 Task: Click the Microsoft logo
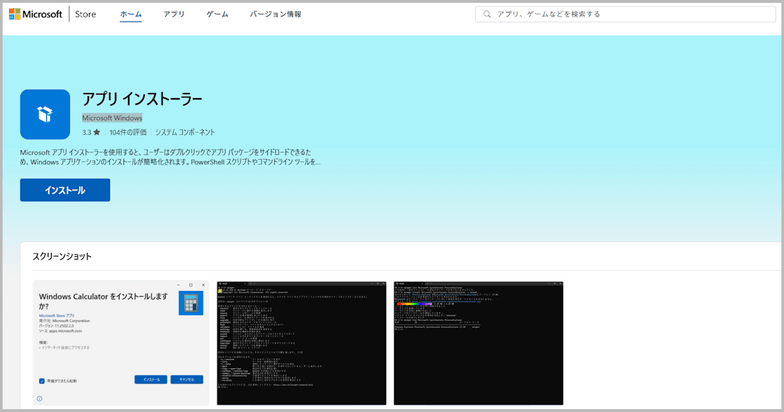pyautogui.click(x=36, y=14)
